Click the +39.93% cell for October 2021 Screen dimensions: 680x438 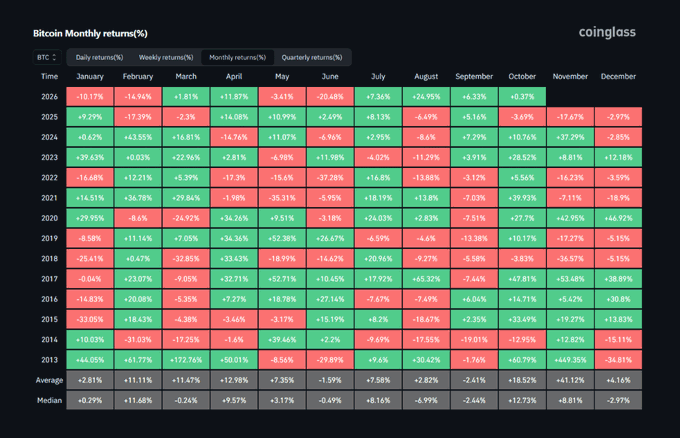point(522,198)
